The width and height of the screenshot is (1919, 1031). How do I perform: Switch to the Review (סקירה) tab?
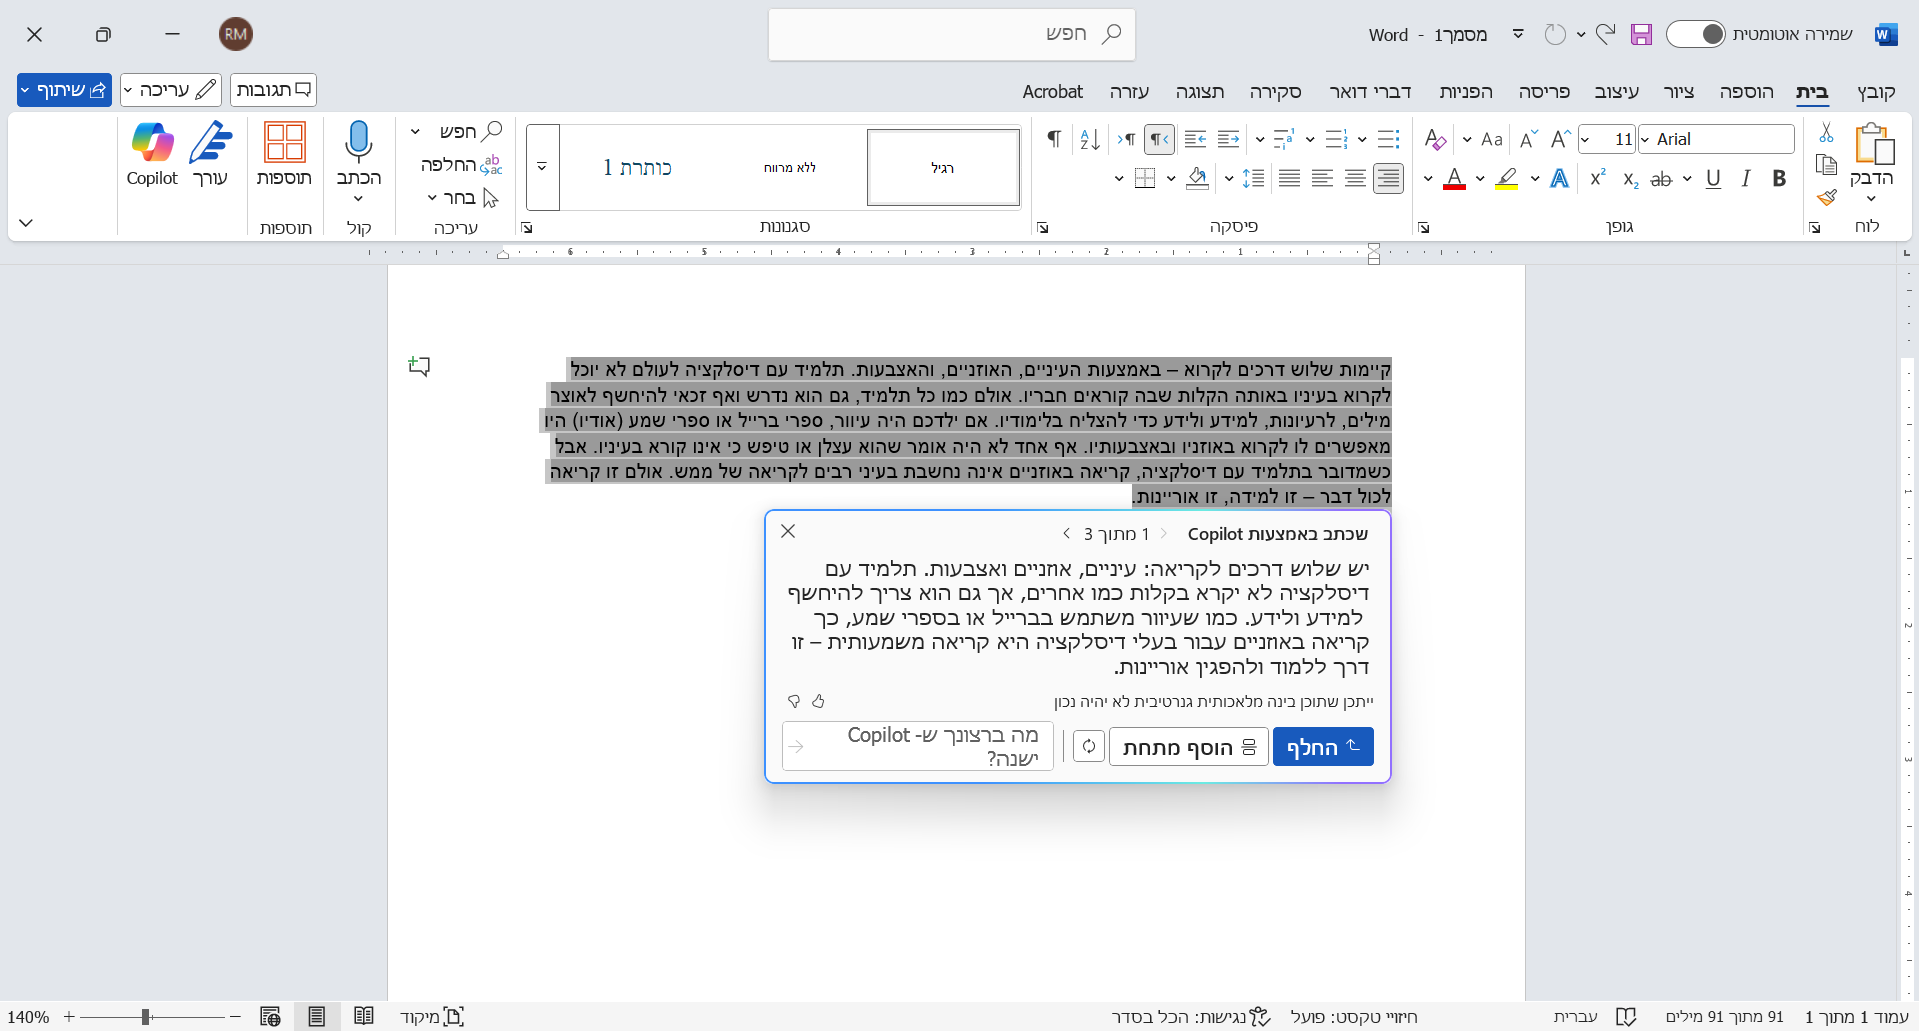pyautogui.click(x=1275, y=92)
